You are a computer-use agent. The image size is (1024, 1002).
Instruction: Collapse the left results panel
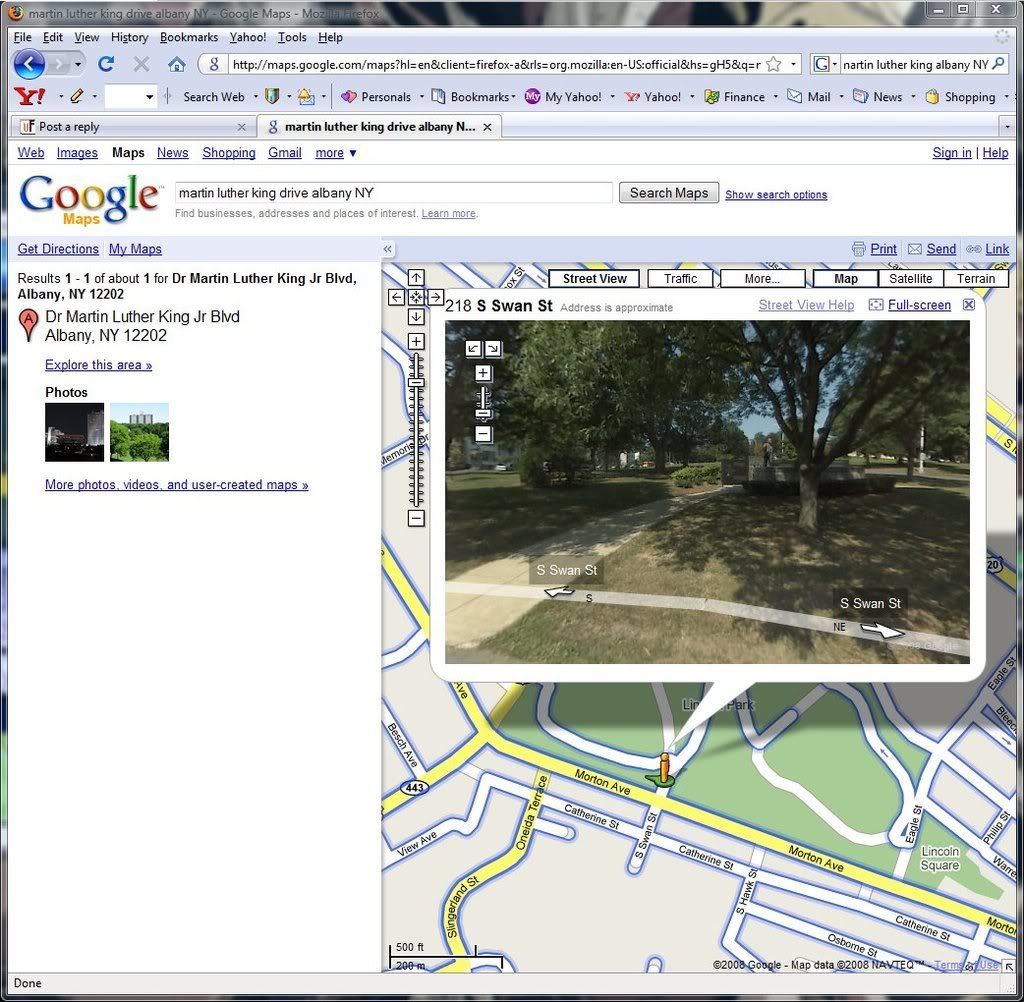click(388, 249)
